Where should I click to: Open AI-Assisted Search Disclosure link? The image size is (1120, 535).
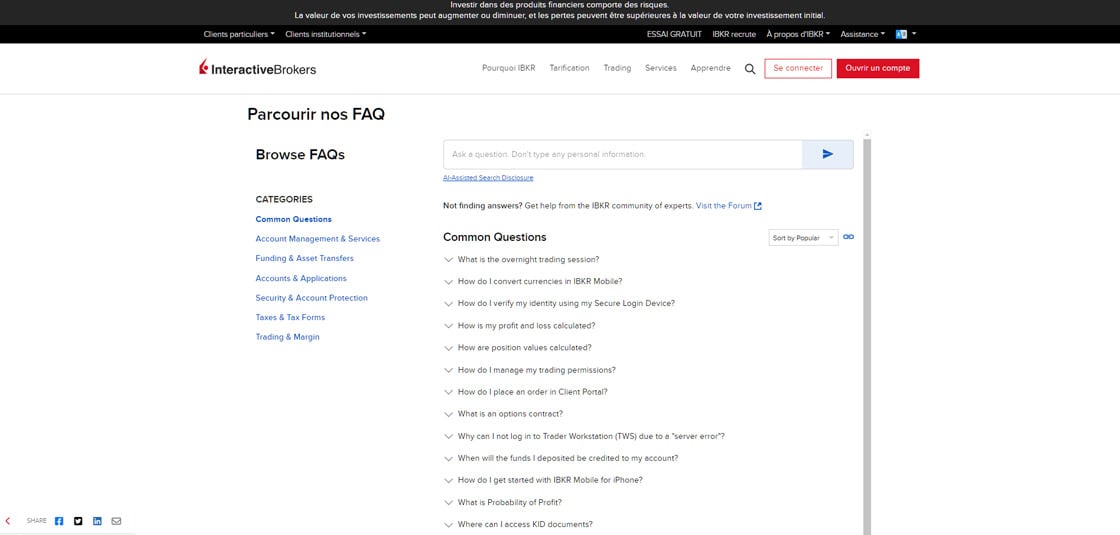point(488,178)
